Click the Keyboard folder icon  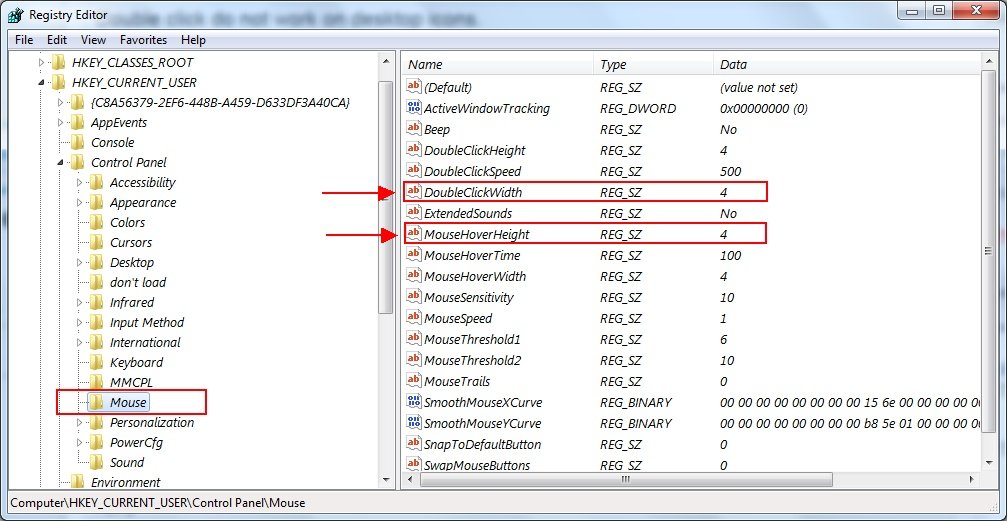tap(96, 362)
